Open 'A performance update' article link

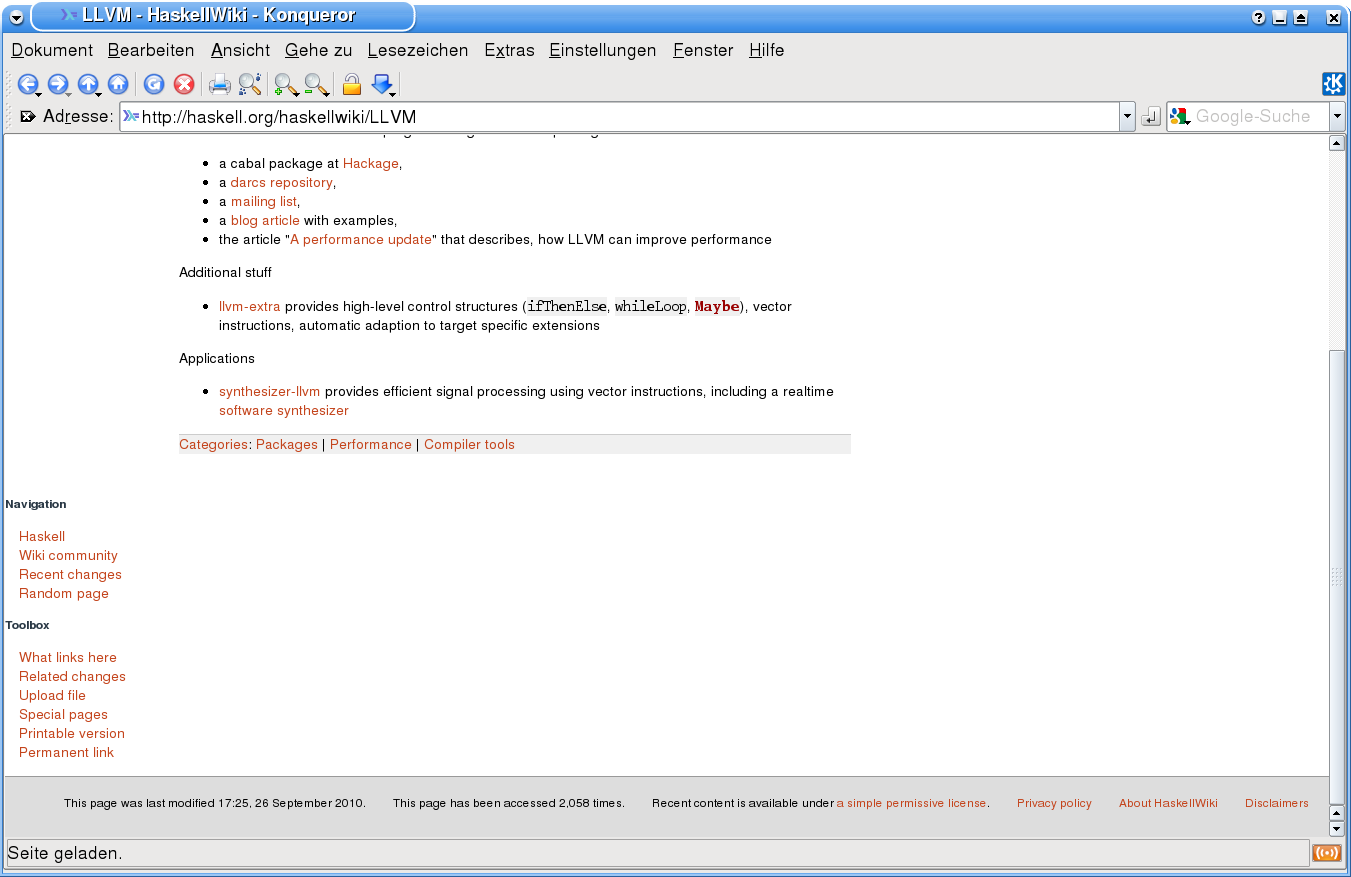pyautogui.click(x=361, y=240)
